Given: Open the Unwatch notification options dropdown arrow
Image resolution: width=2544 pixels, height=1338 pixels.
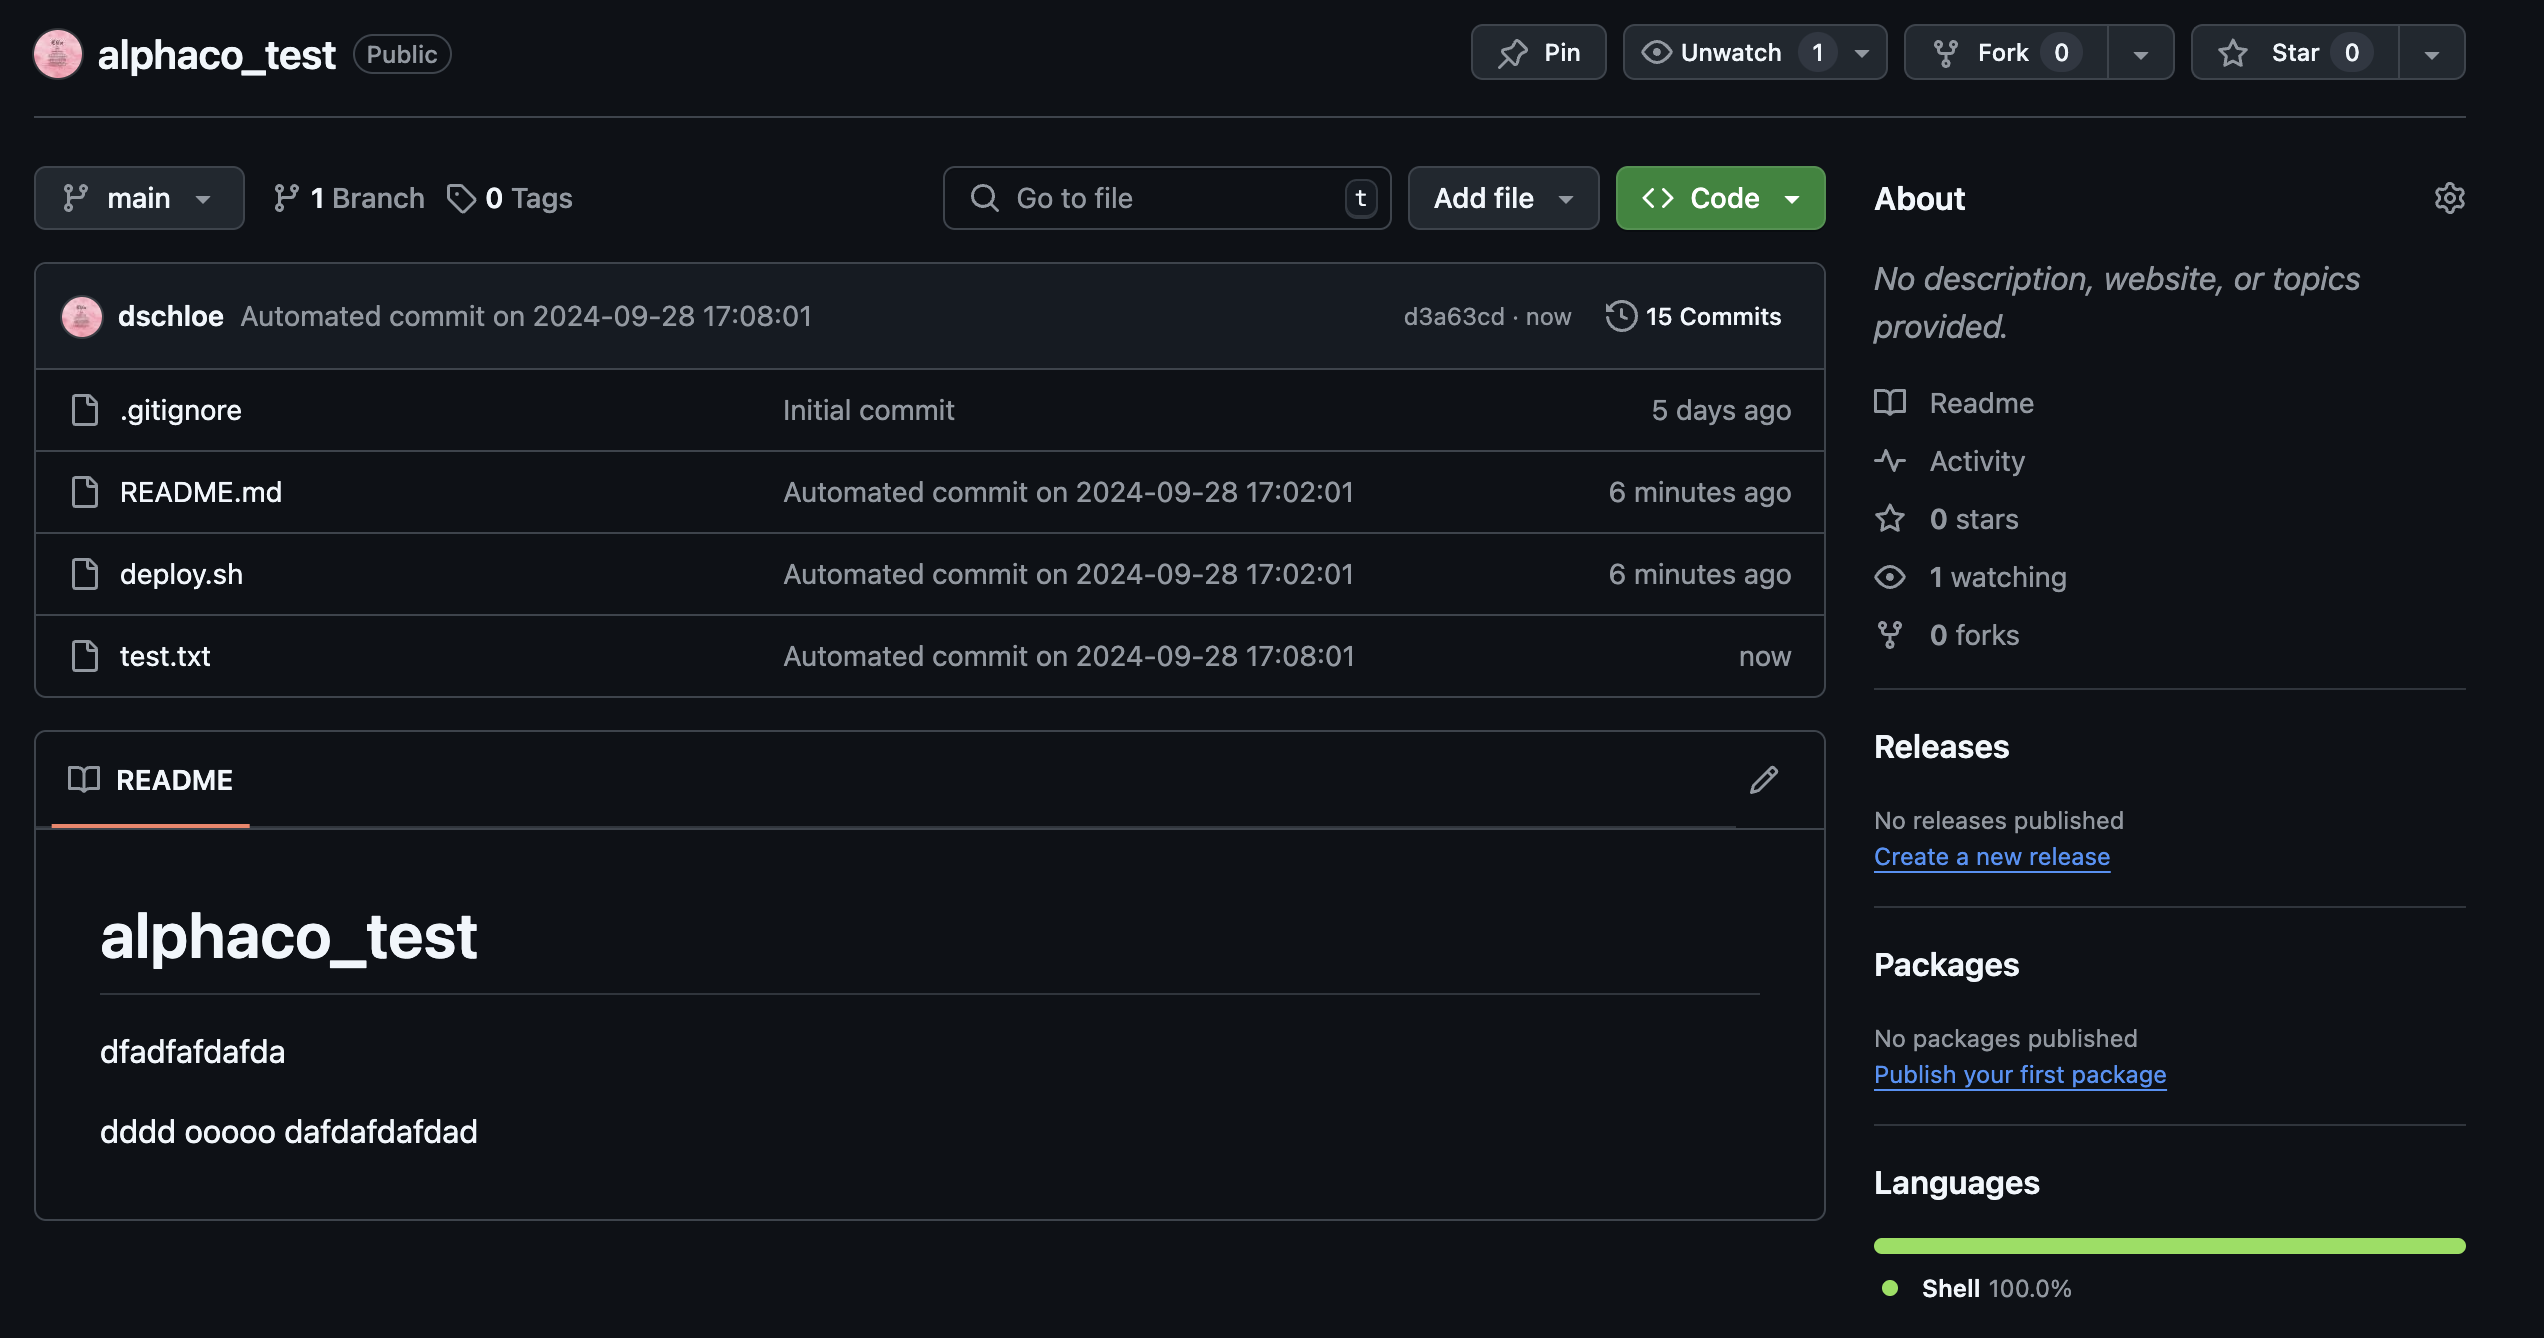Looking at the screenshot, I should 1862,53.
